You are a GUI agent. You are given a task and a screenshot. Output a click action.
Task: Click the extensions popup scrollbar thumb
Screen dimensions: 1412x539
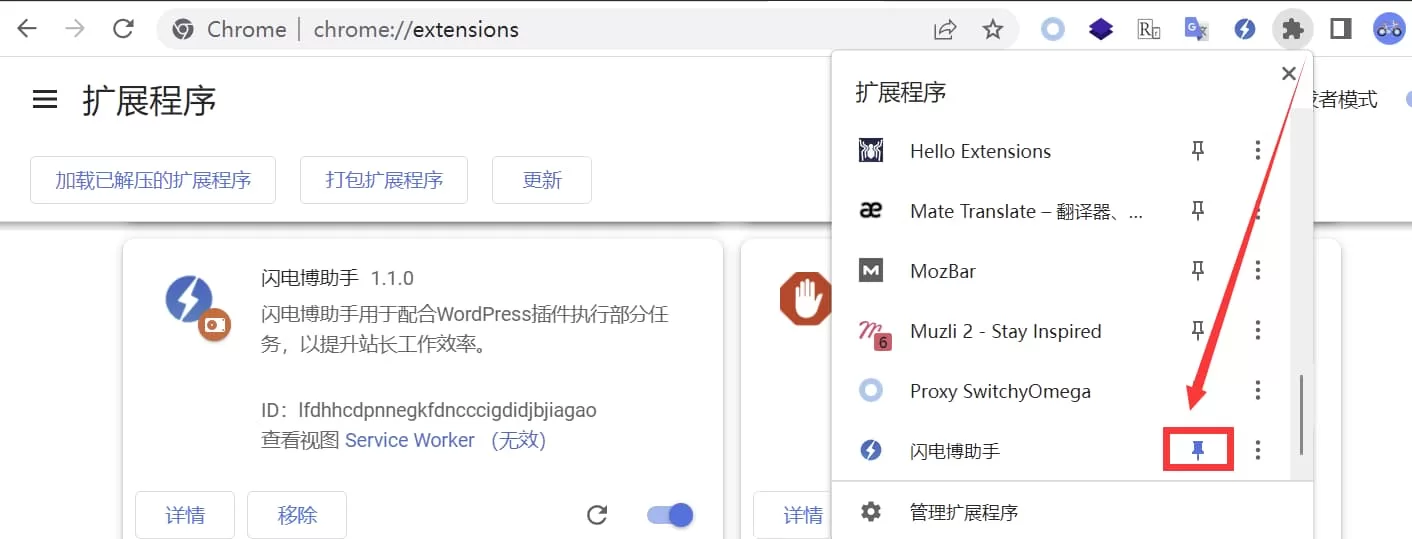point(1301,415)
